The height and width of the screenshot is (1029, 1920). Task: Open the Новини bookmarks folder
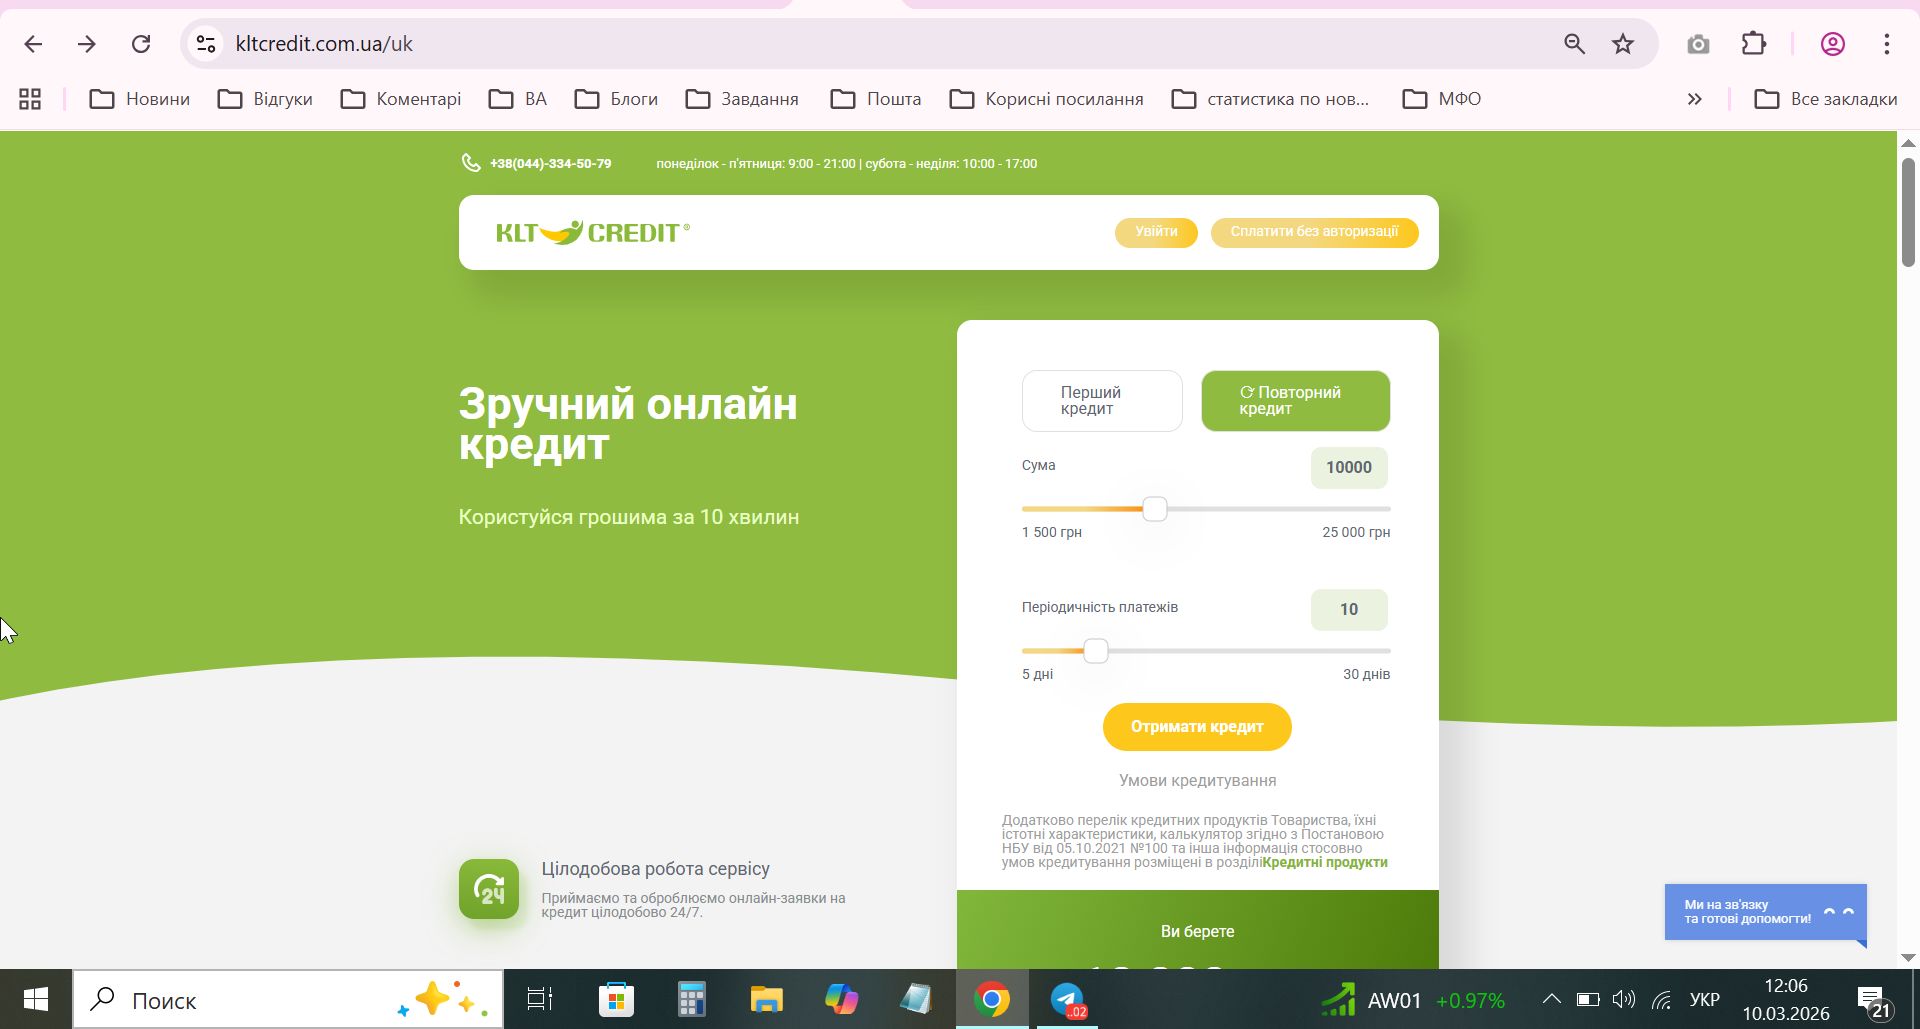[x=140, y=99]
